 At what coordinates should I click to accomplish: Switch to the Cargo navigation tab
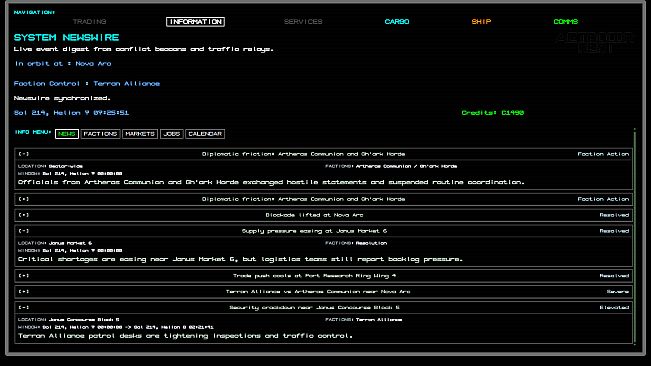tap(397, 22)
